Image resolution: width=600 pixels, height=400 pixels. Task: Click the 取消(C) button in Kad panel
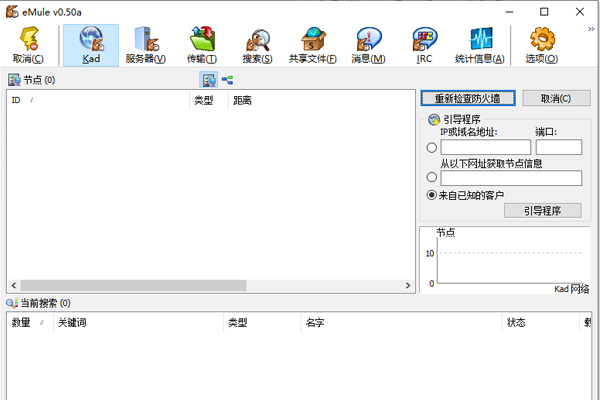point(556,98)
